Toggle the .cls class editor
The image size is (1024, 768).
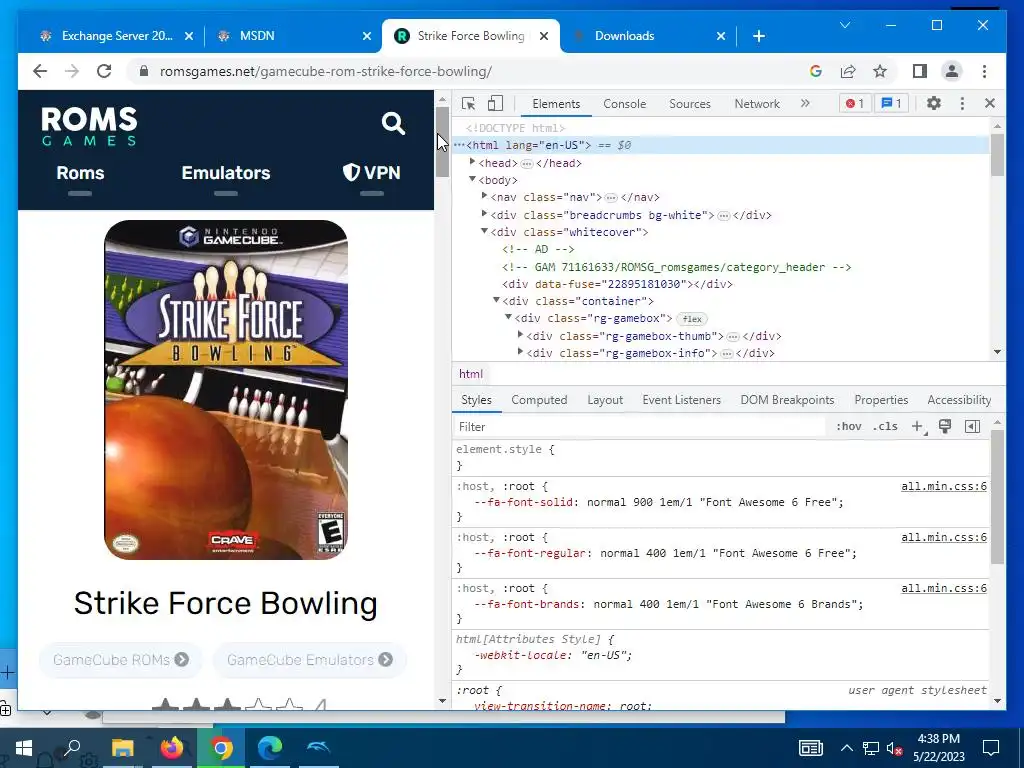tap(885, 426)
